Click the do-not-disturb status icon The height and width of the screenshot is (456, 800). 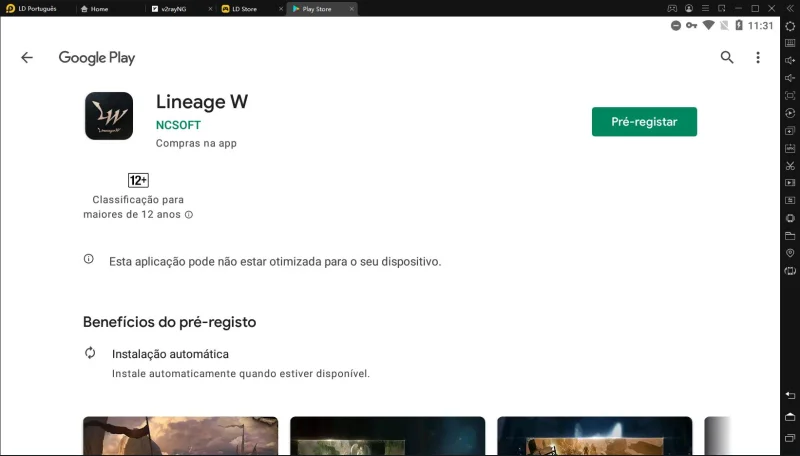point(676,26)
